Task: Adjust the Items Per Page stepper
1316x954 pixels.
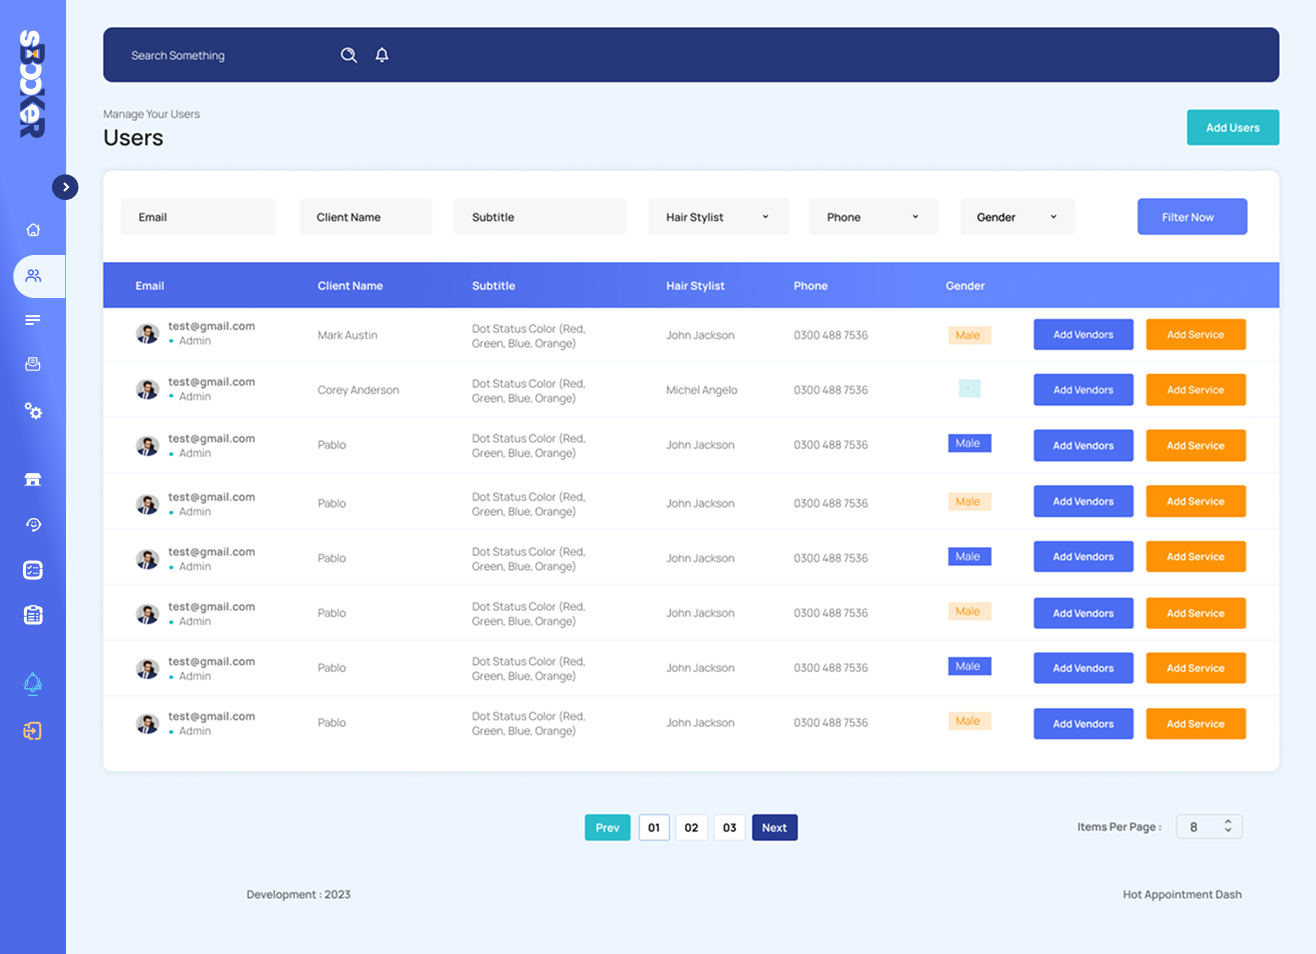Action: click(x=1227, y=827)
